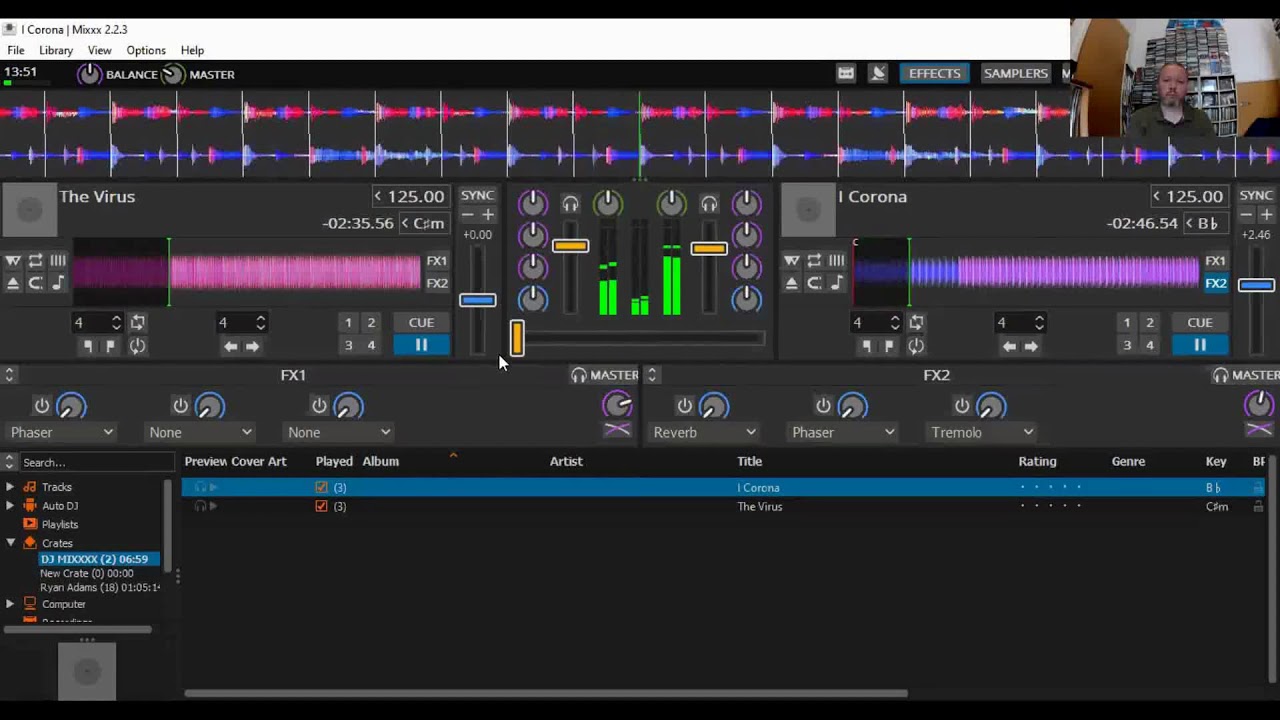Image resolution: width=1280 pixels, height=720 pixels.
Task: Expand the Tracks tree item
Action: 10,487
